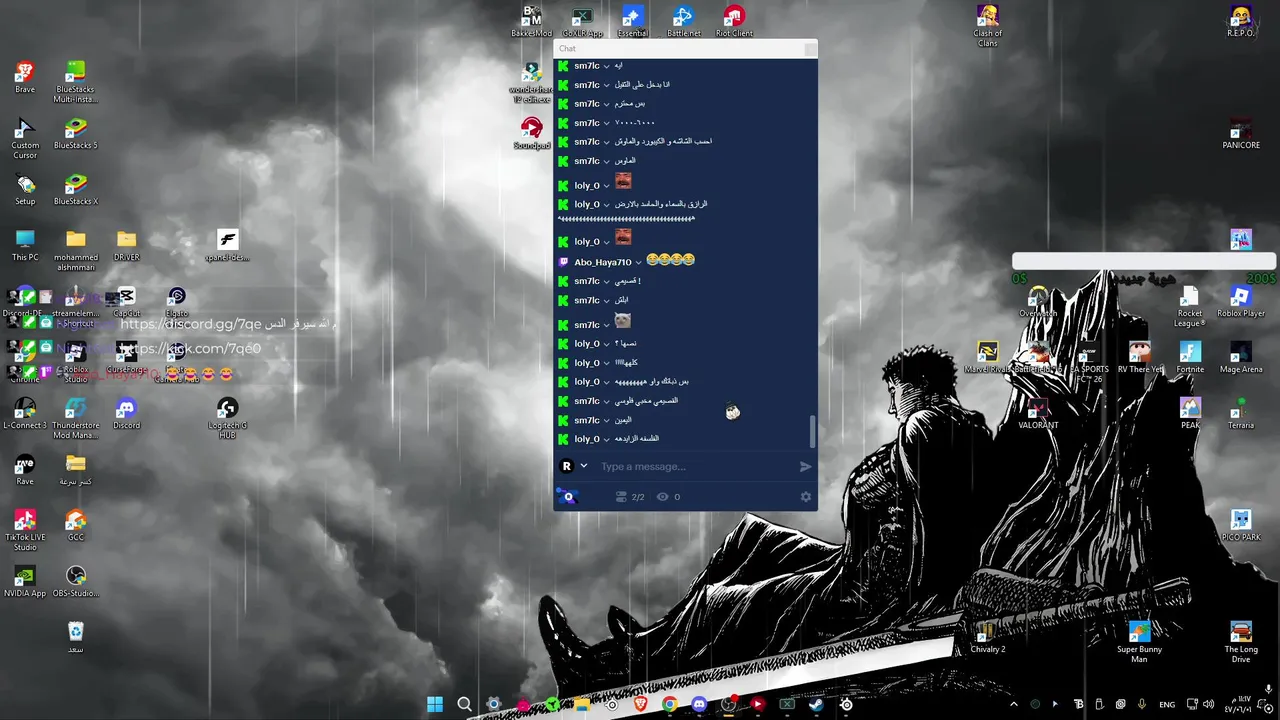The width and height of the screenshot is (1280, 720).
Task: Open Logitech G HUB desktop icon
Action: coord(228,418)
